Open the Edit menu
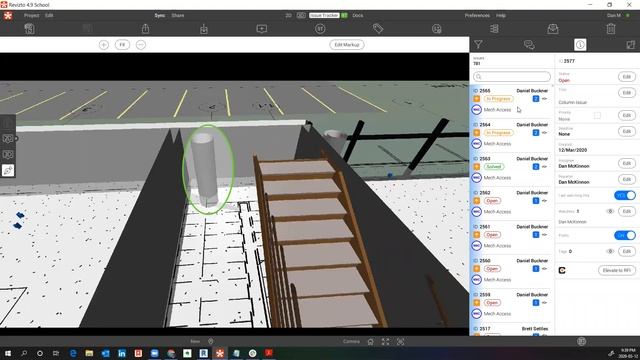Screen dimensions: 640x360 tap(49, 16)
